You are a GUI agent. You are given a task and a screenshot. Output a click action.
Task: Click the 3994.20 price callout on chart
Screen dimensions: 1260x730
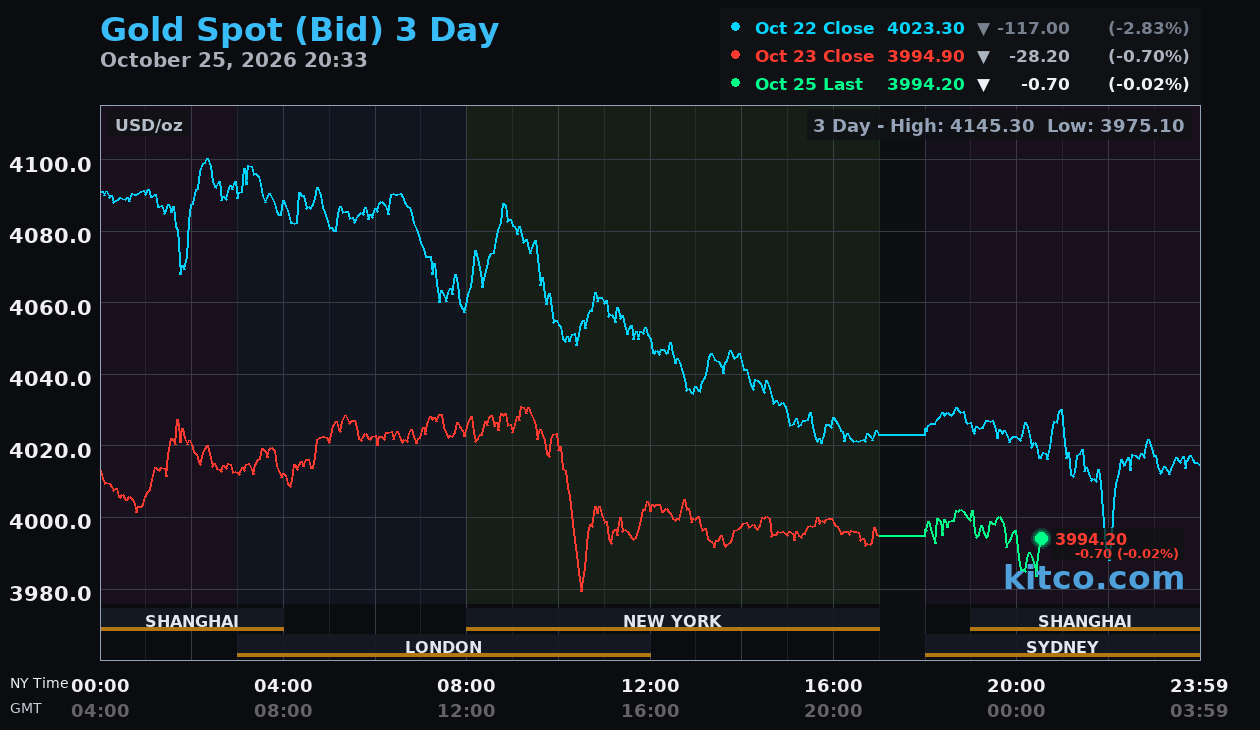(1091, 539)
